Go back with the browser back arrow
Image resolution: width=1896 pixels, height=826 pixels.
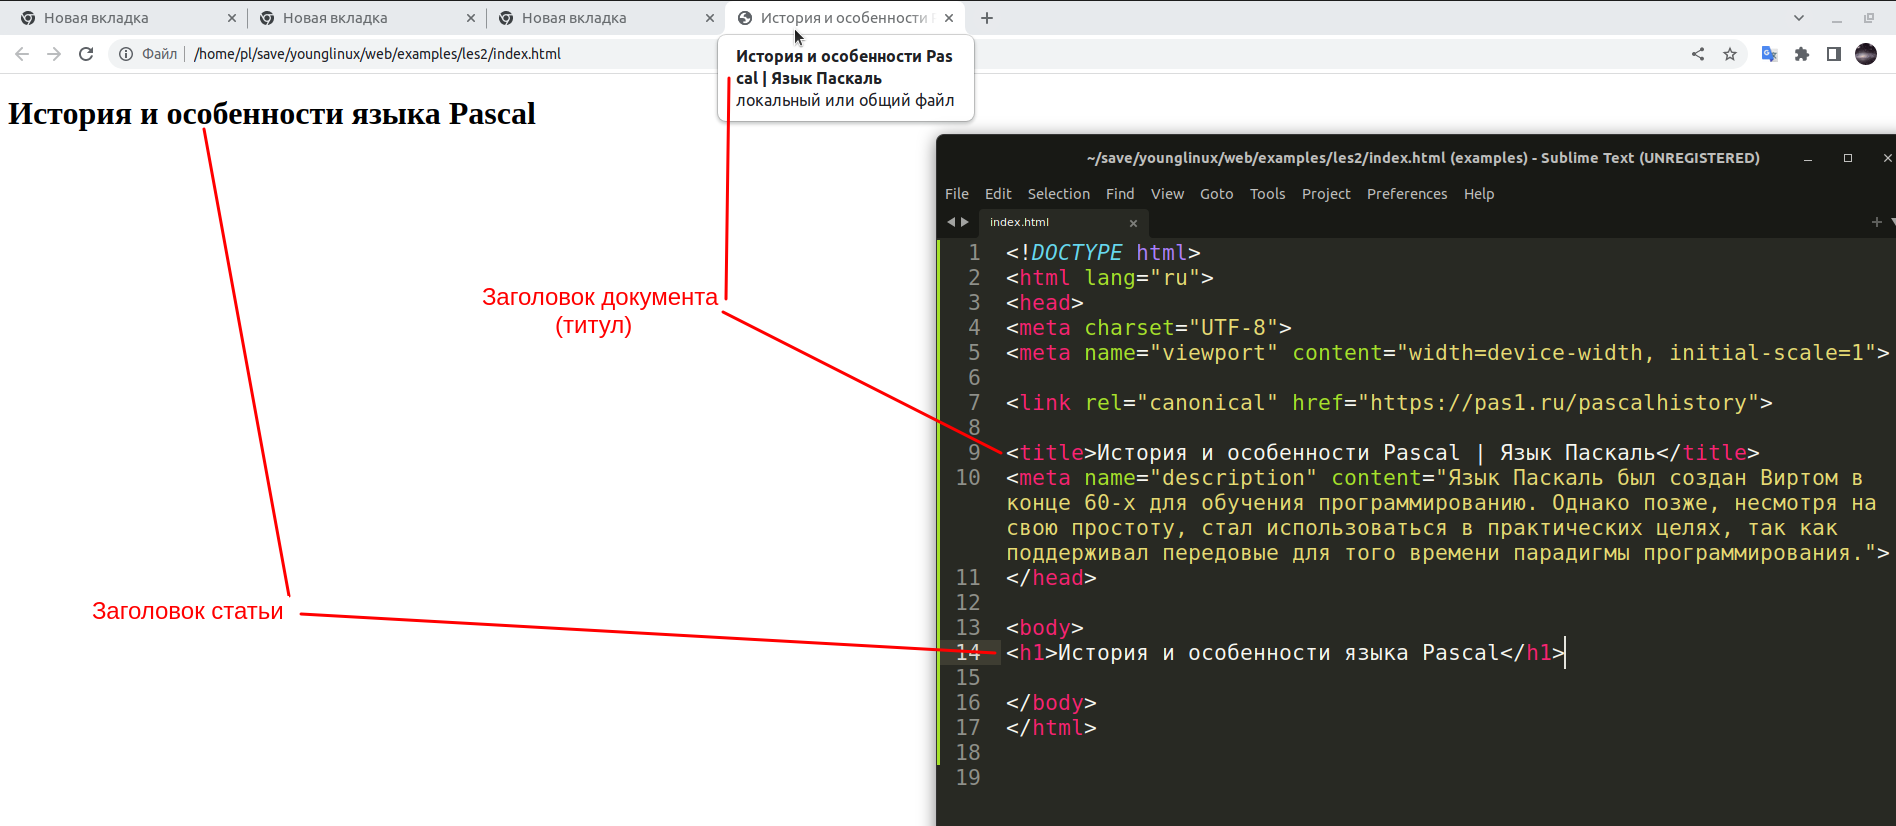[22, 54]
